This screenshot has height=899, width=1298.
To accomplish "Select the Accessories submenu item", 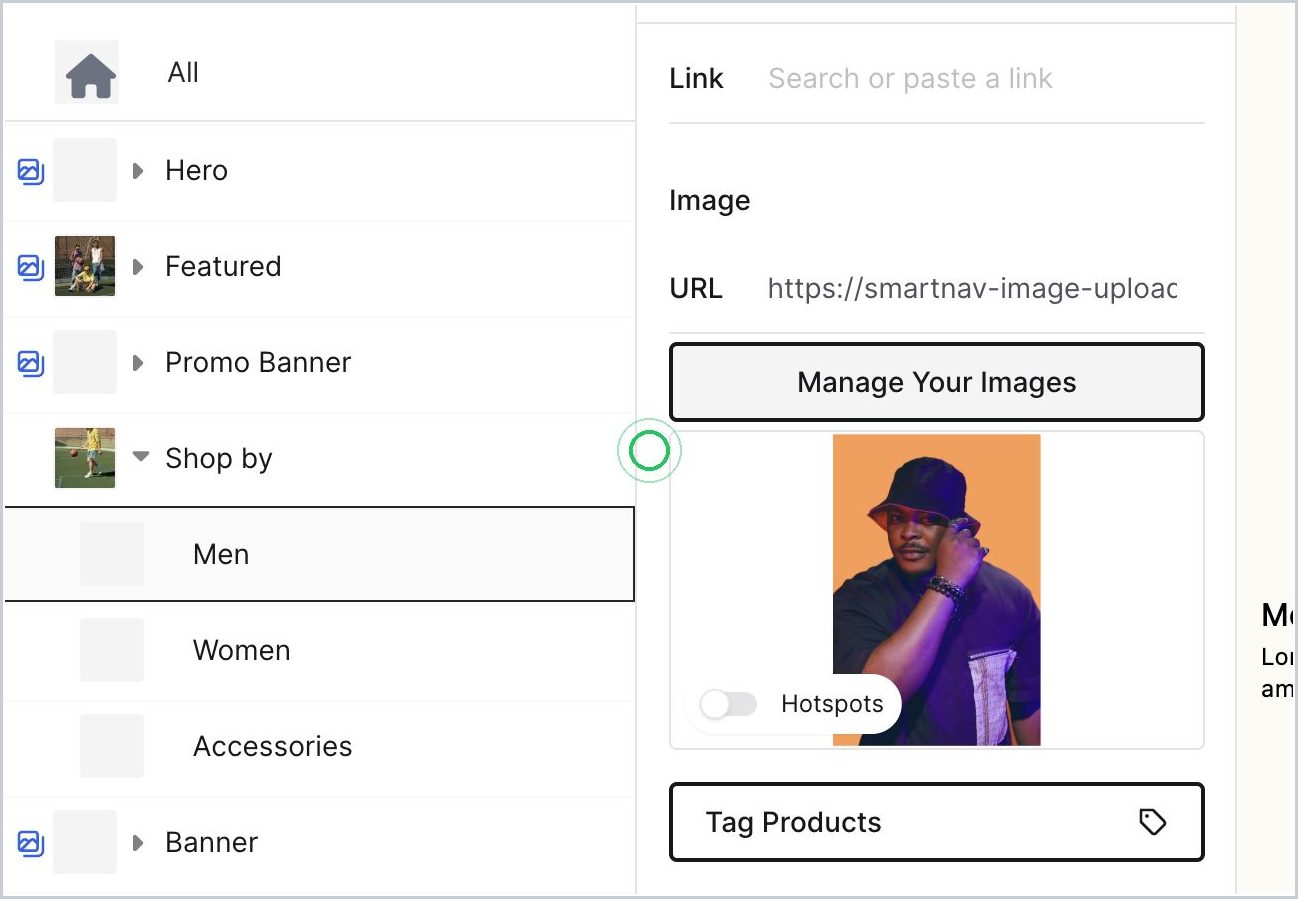I will (320, 746).
